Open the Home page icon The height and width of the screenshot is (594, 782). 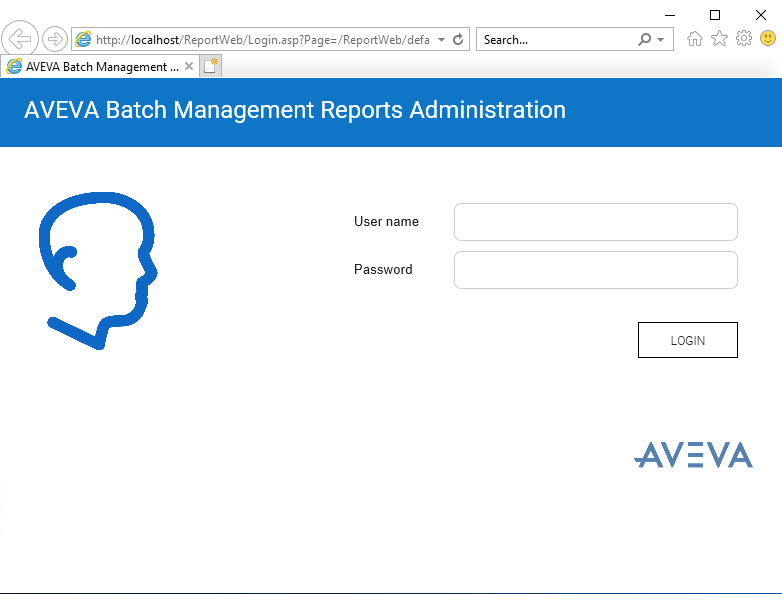695,38
